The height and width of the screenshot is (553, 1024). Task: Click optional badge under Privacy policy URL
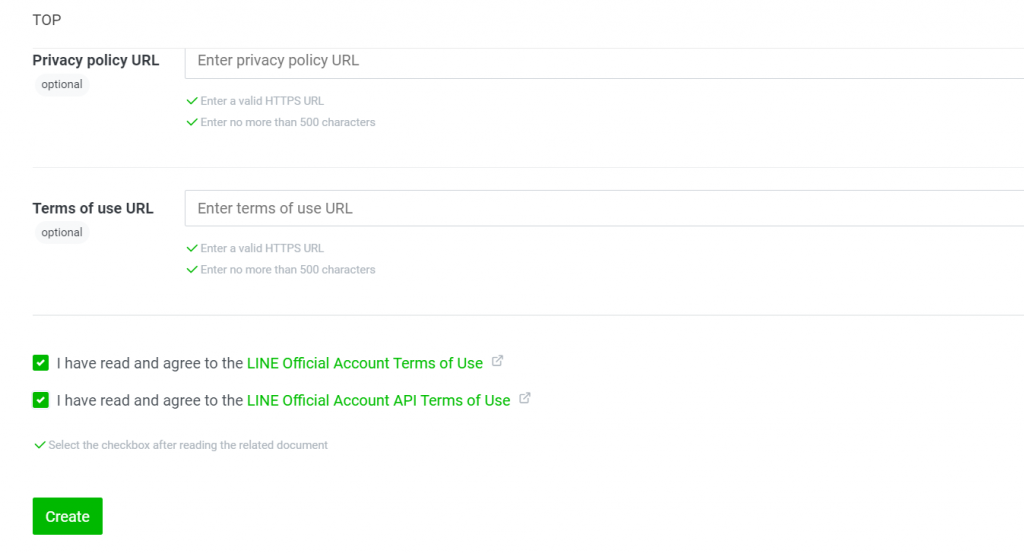62,84
